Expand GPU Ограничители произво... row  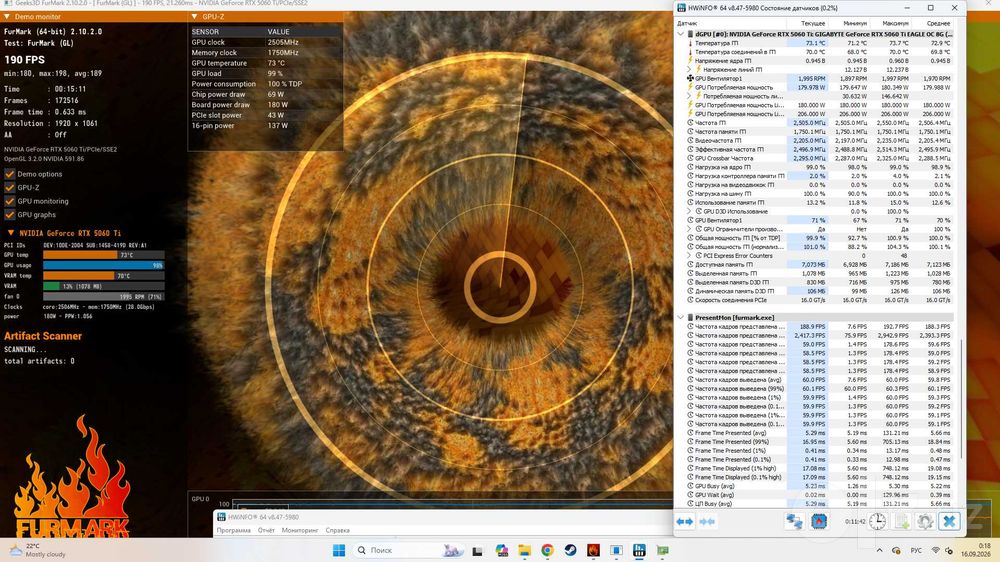pyautogui.click(x=689, y=229)
